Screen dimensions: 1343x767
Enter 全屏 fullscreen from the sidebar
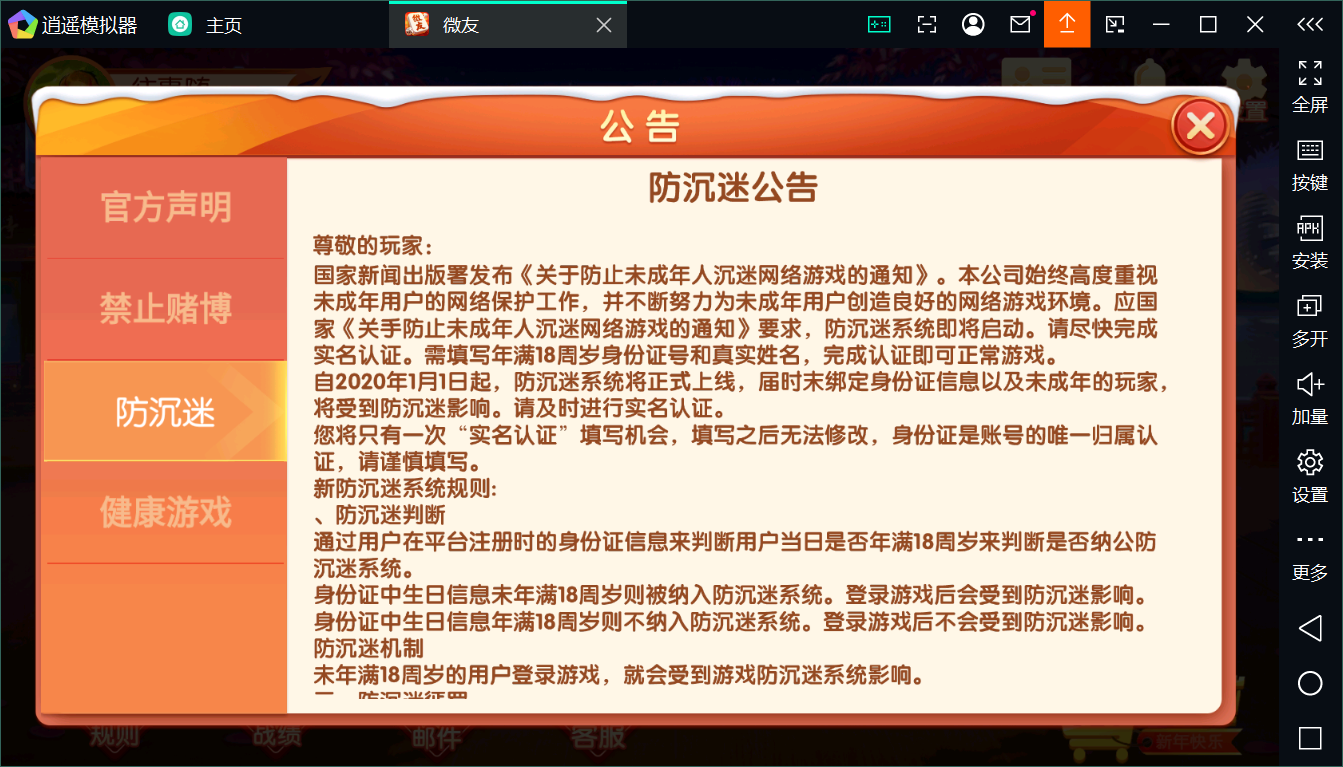coord(1310,85)
